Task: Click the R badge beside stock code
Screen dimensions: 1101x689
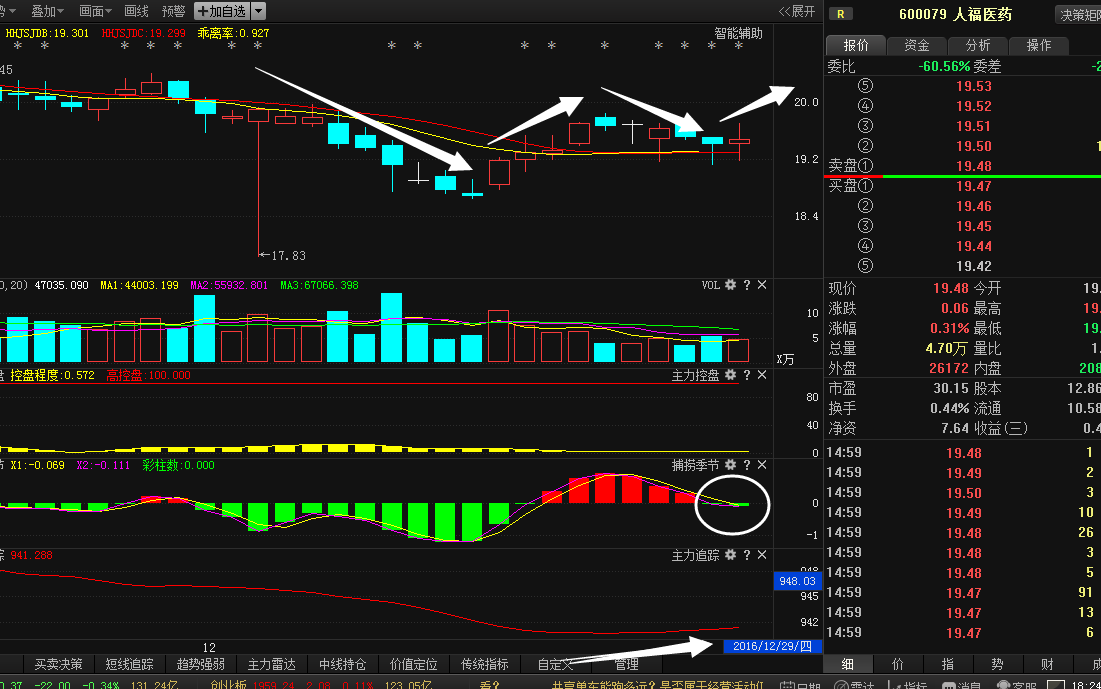Action: tap(840, 14)
